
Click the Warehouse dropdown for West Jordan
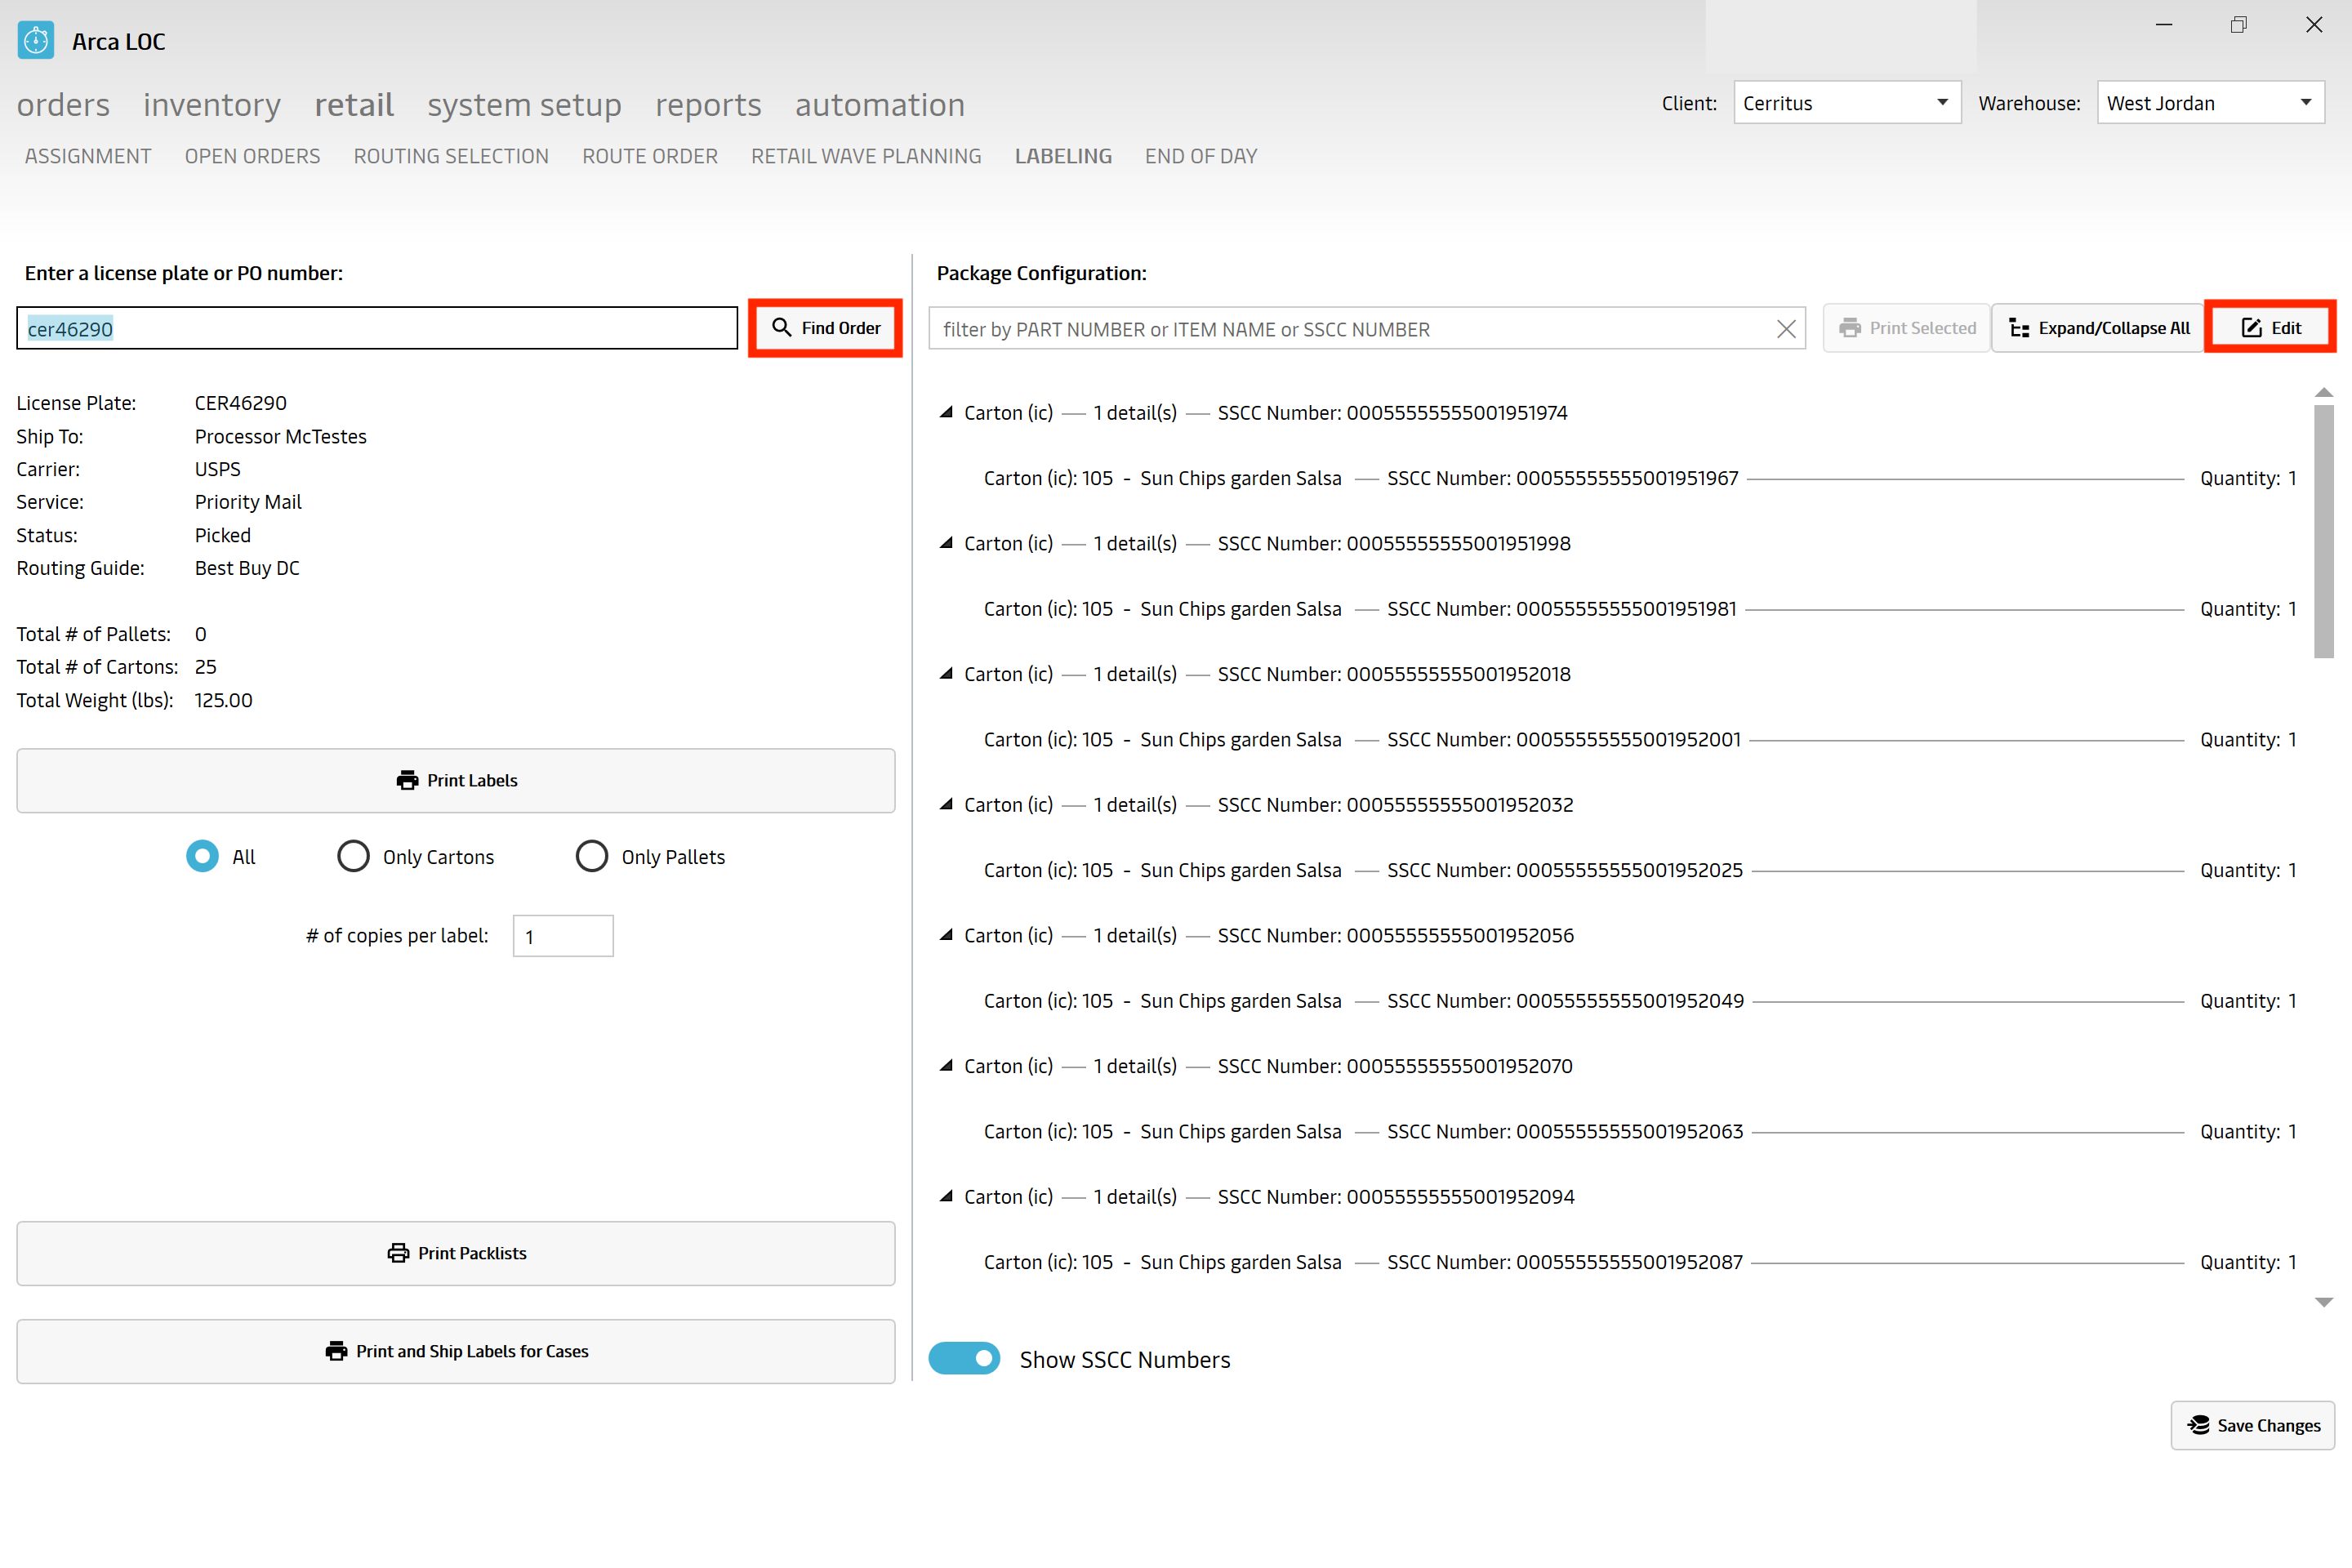2210,101
